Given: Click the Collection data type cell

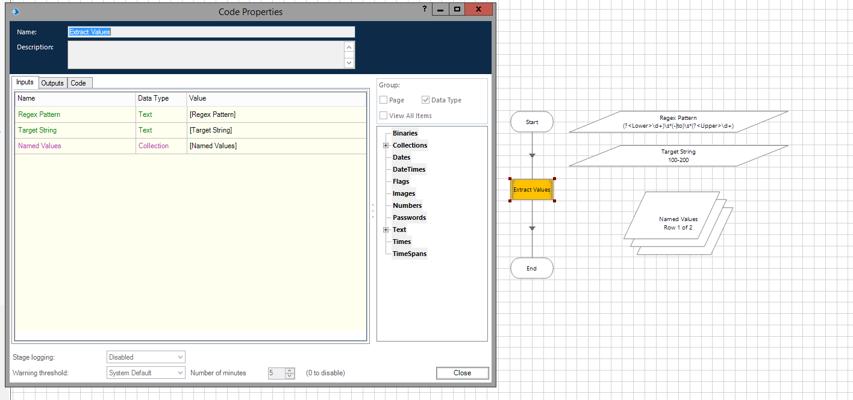Looking at the screenshot, I should point(161,146).
